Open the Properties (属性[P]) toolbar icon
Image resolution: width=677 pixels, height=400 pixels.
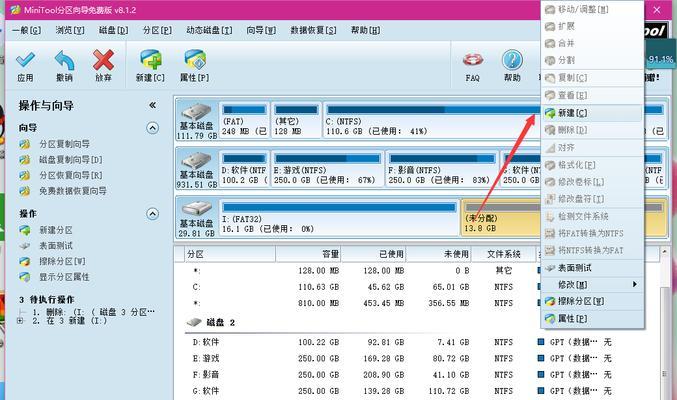[x=195, y=60]
